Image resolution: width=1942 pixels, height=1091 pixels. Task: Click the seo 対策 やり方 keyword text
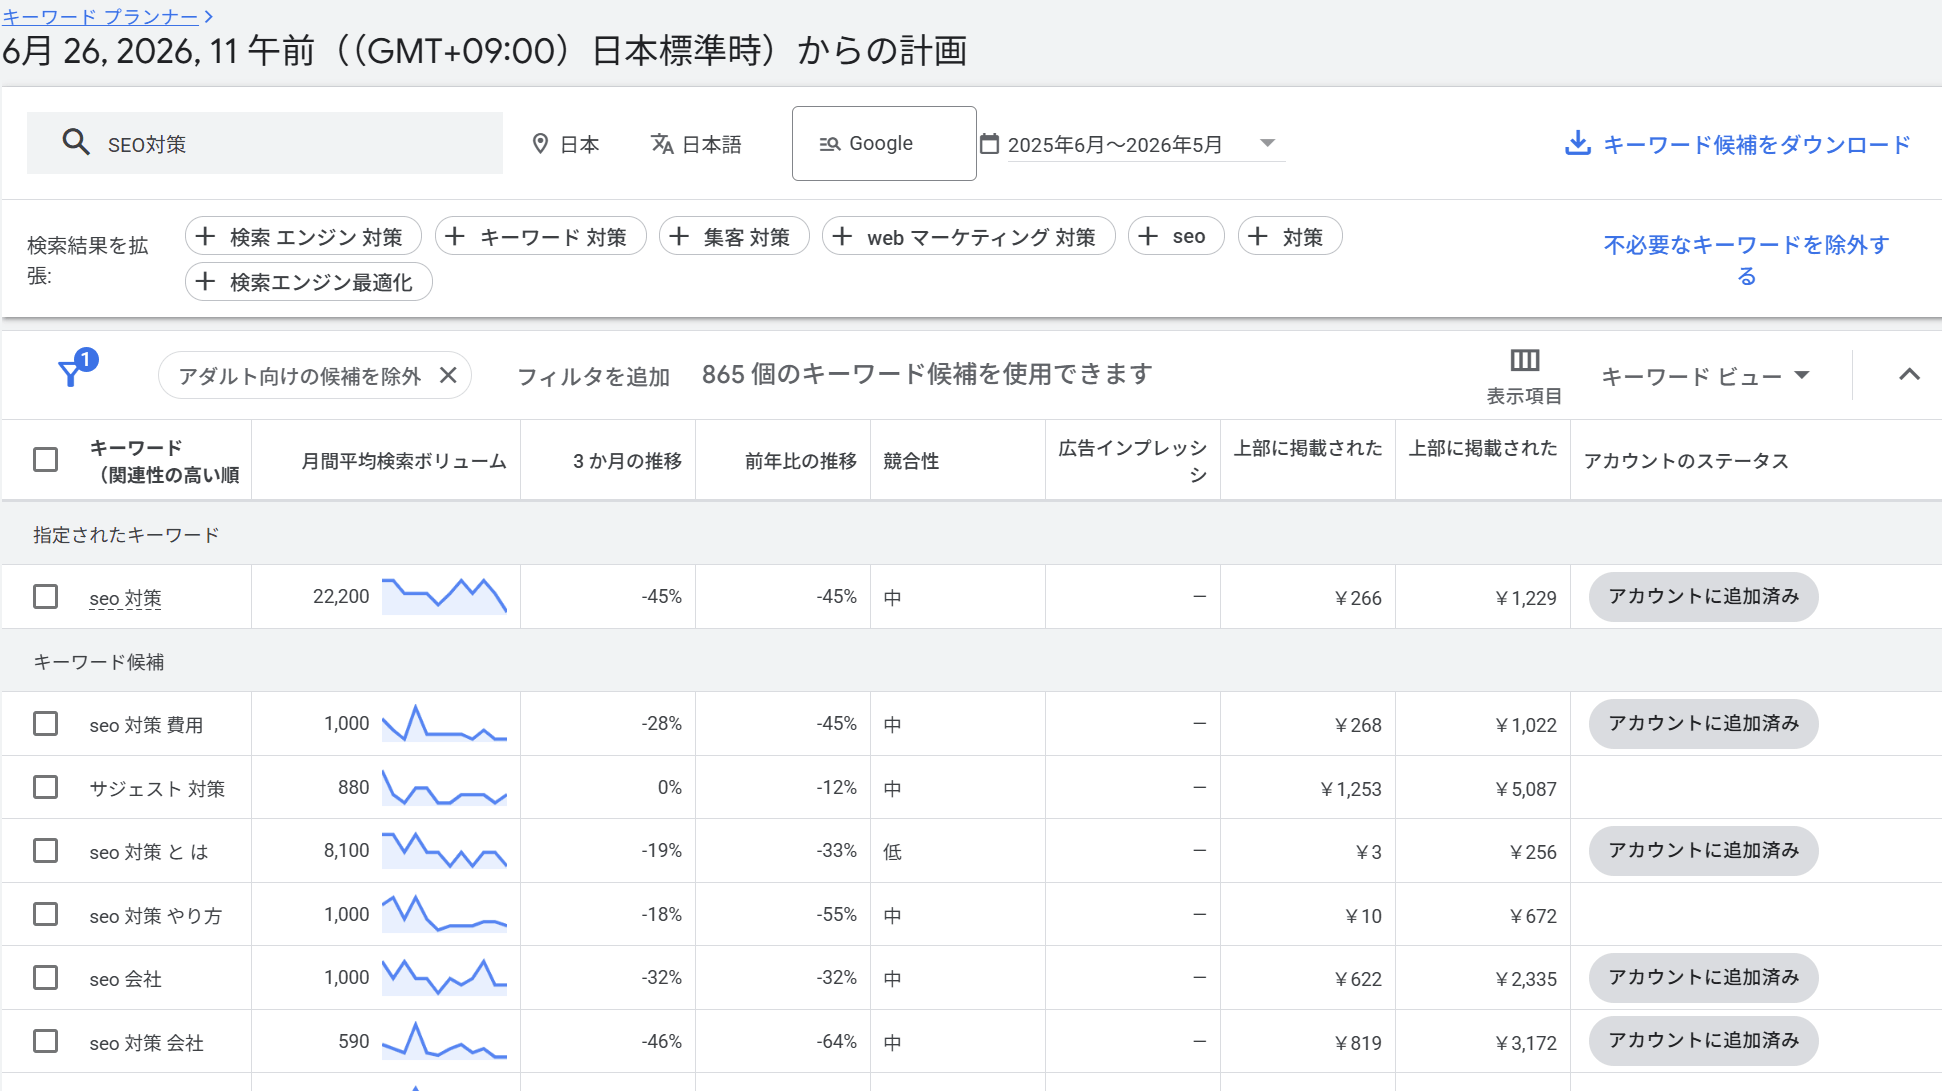[155, 916]
